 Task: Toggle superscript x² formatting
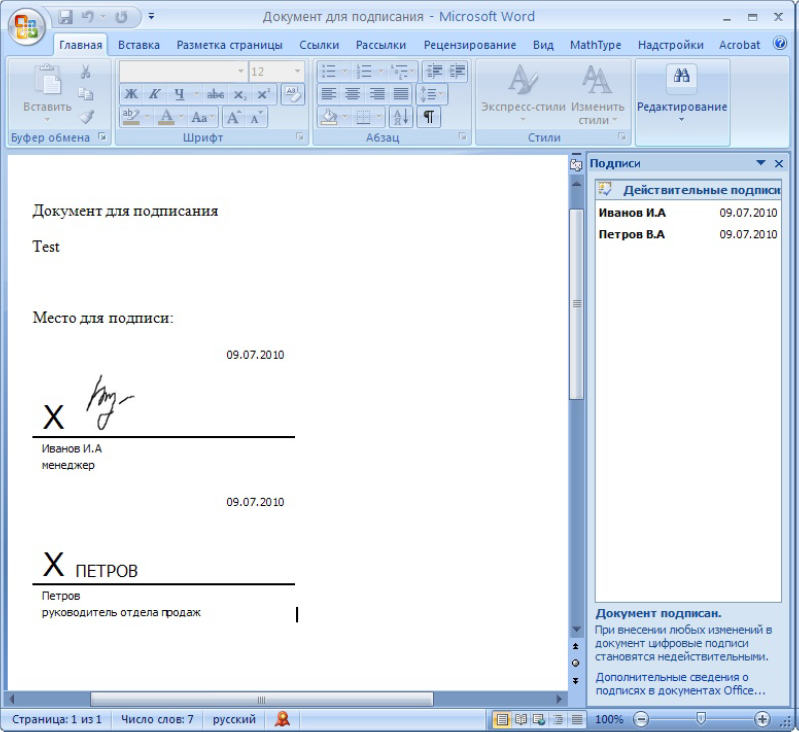click(263, 94)
